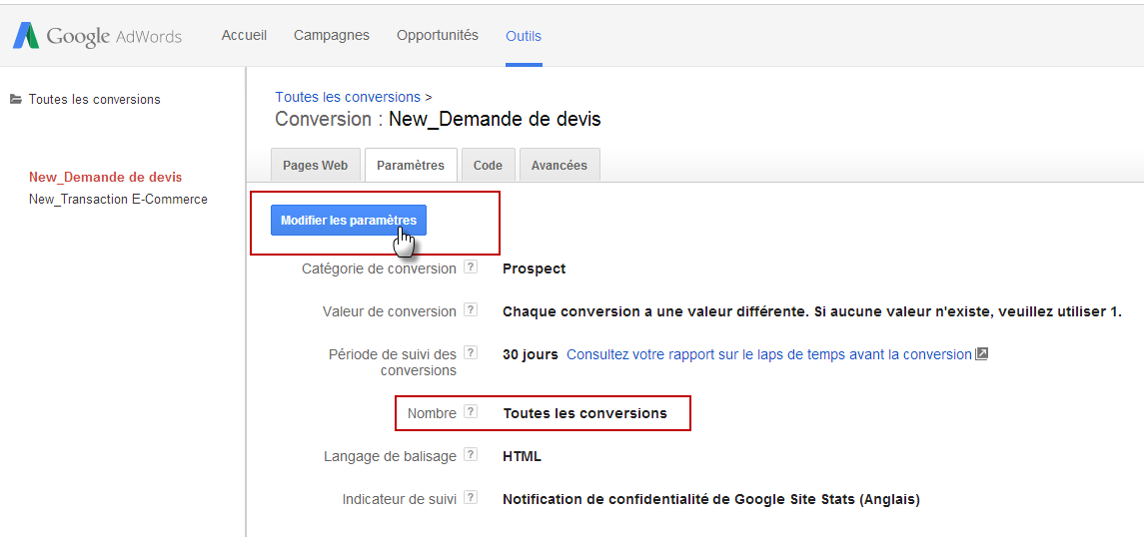Open help icon for Catégorie de conversion

pyautogui.click(x=471, y=268)
